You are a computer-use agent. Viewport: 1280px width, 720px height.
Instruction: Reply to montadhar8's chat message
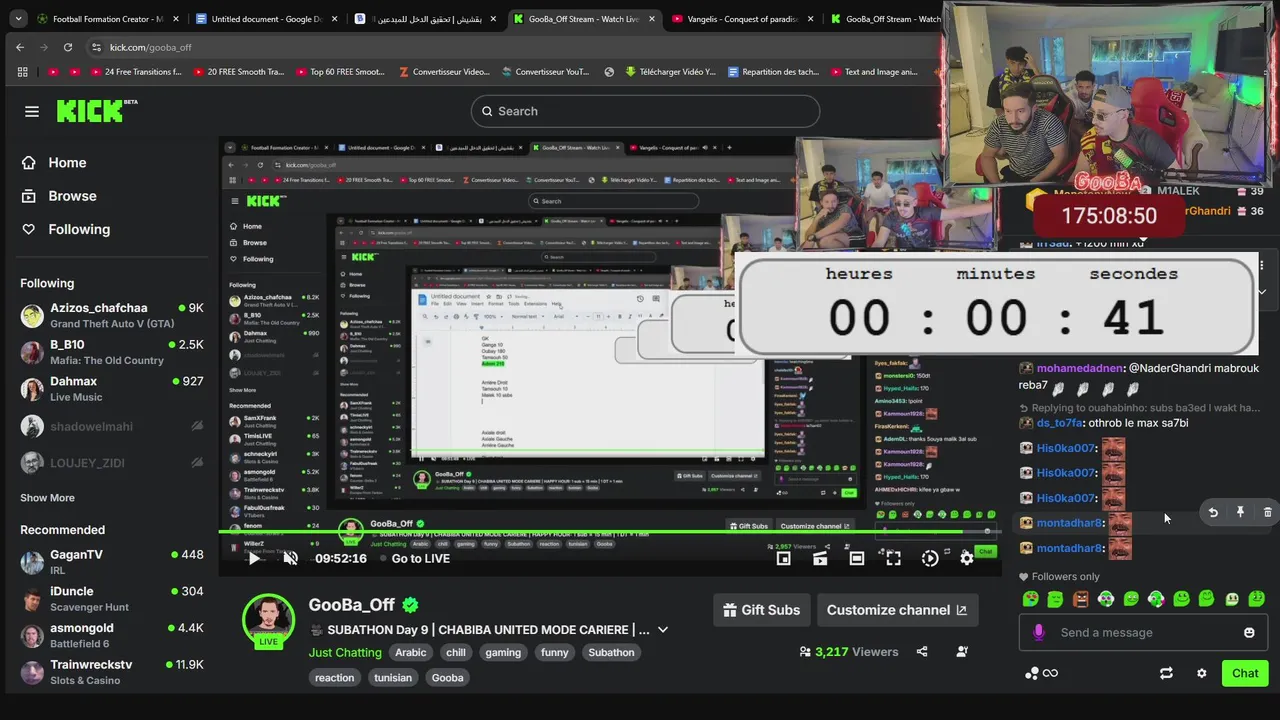pos(1213,512)
